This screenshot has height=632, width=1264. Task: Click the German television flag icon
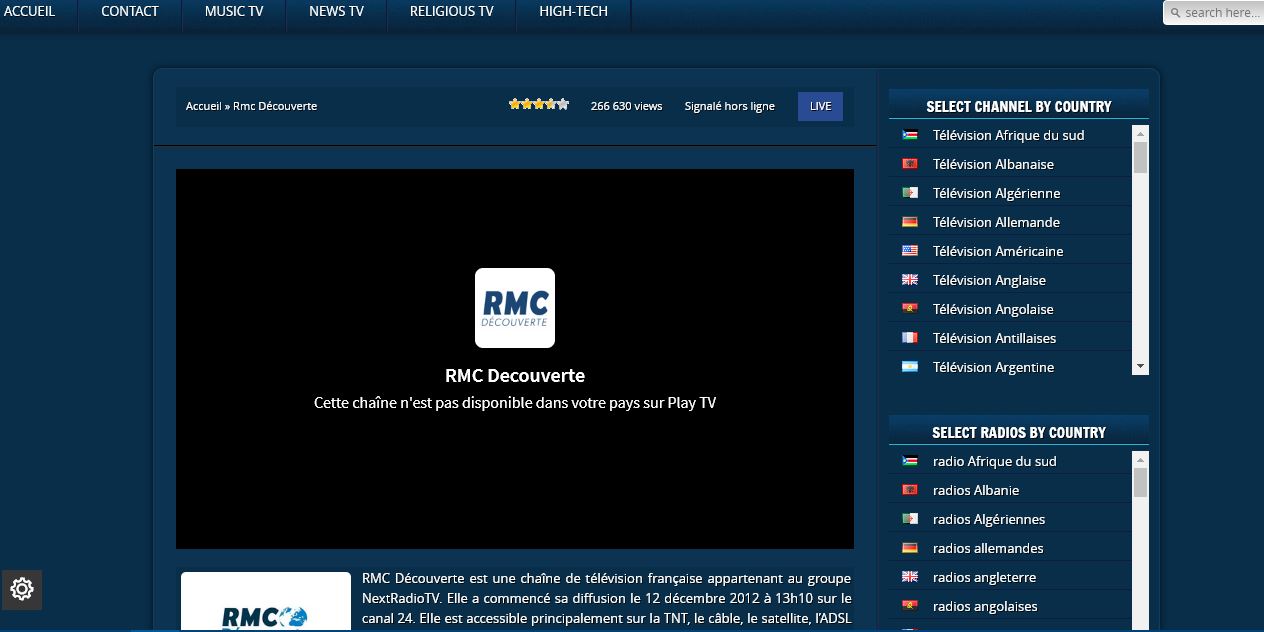[910, 222]
